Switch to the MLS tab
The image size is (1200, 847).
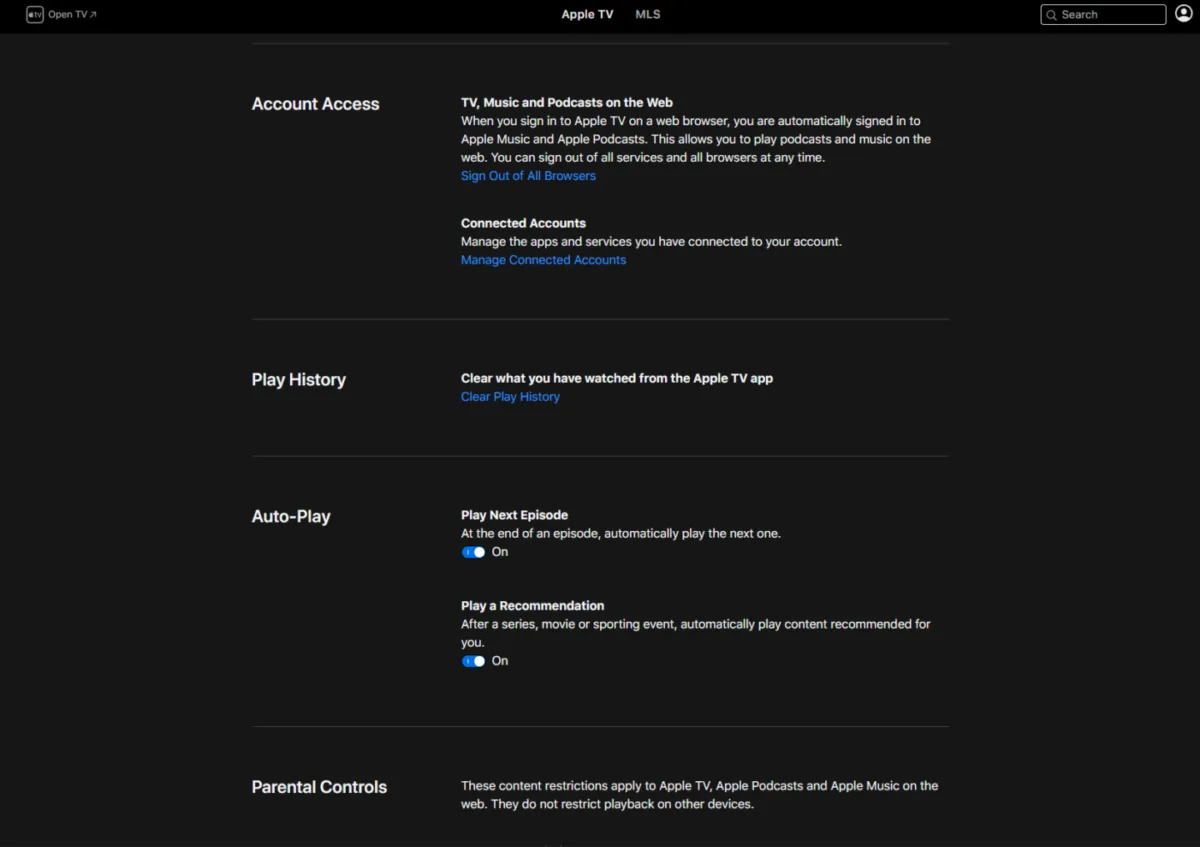648,15
